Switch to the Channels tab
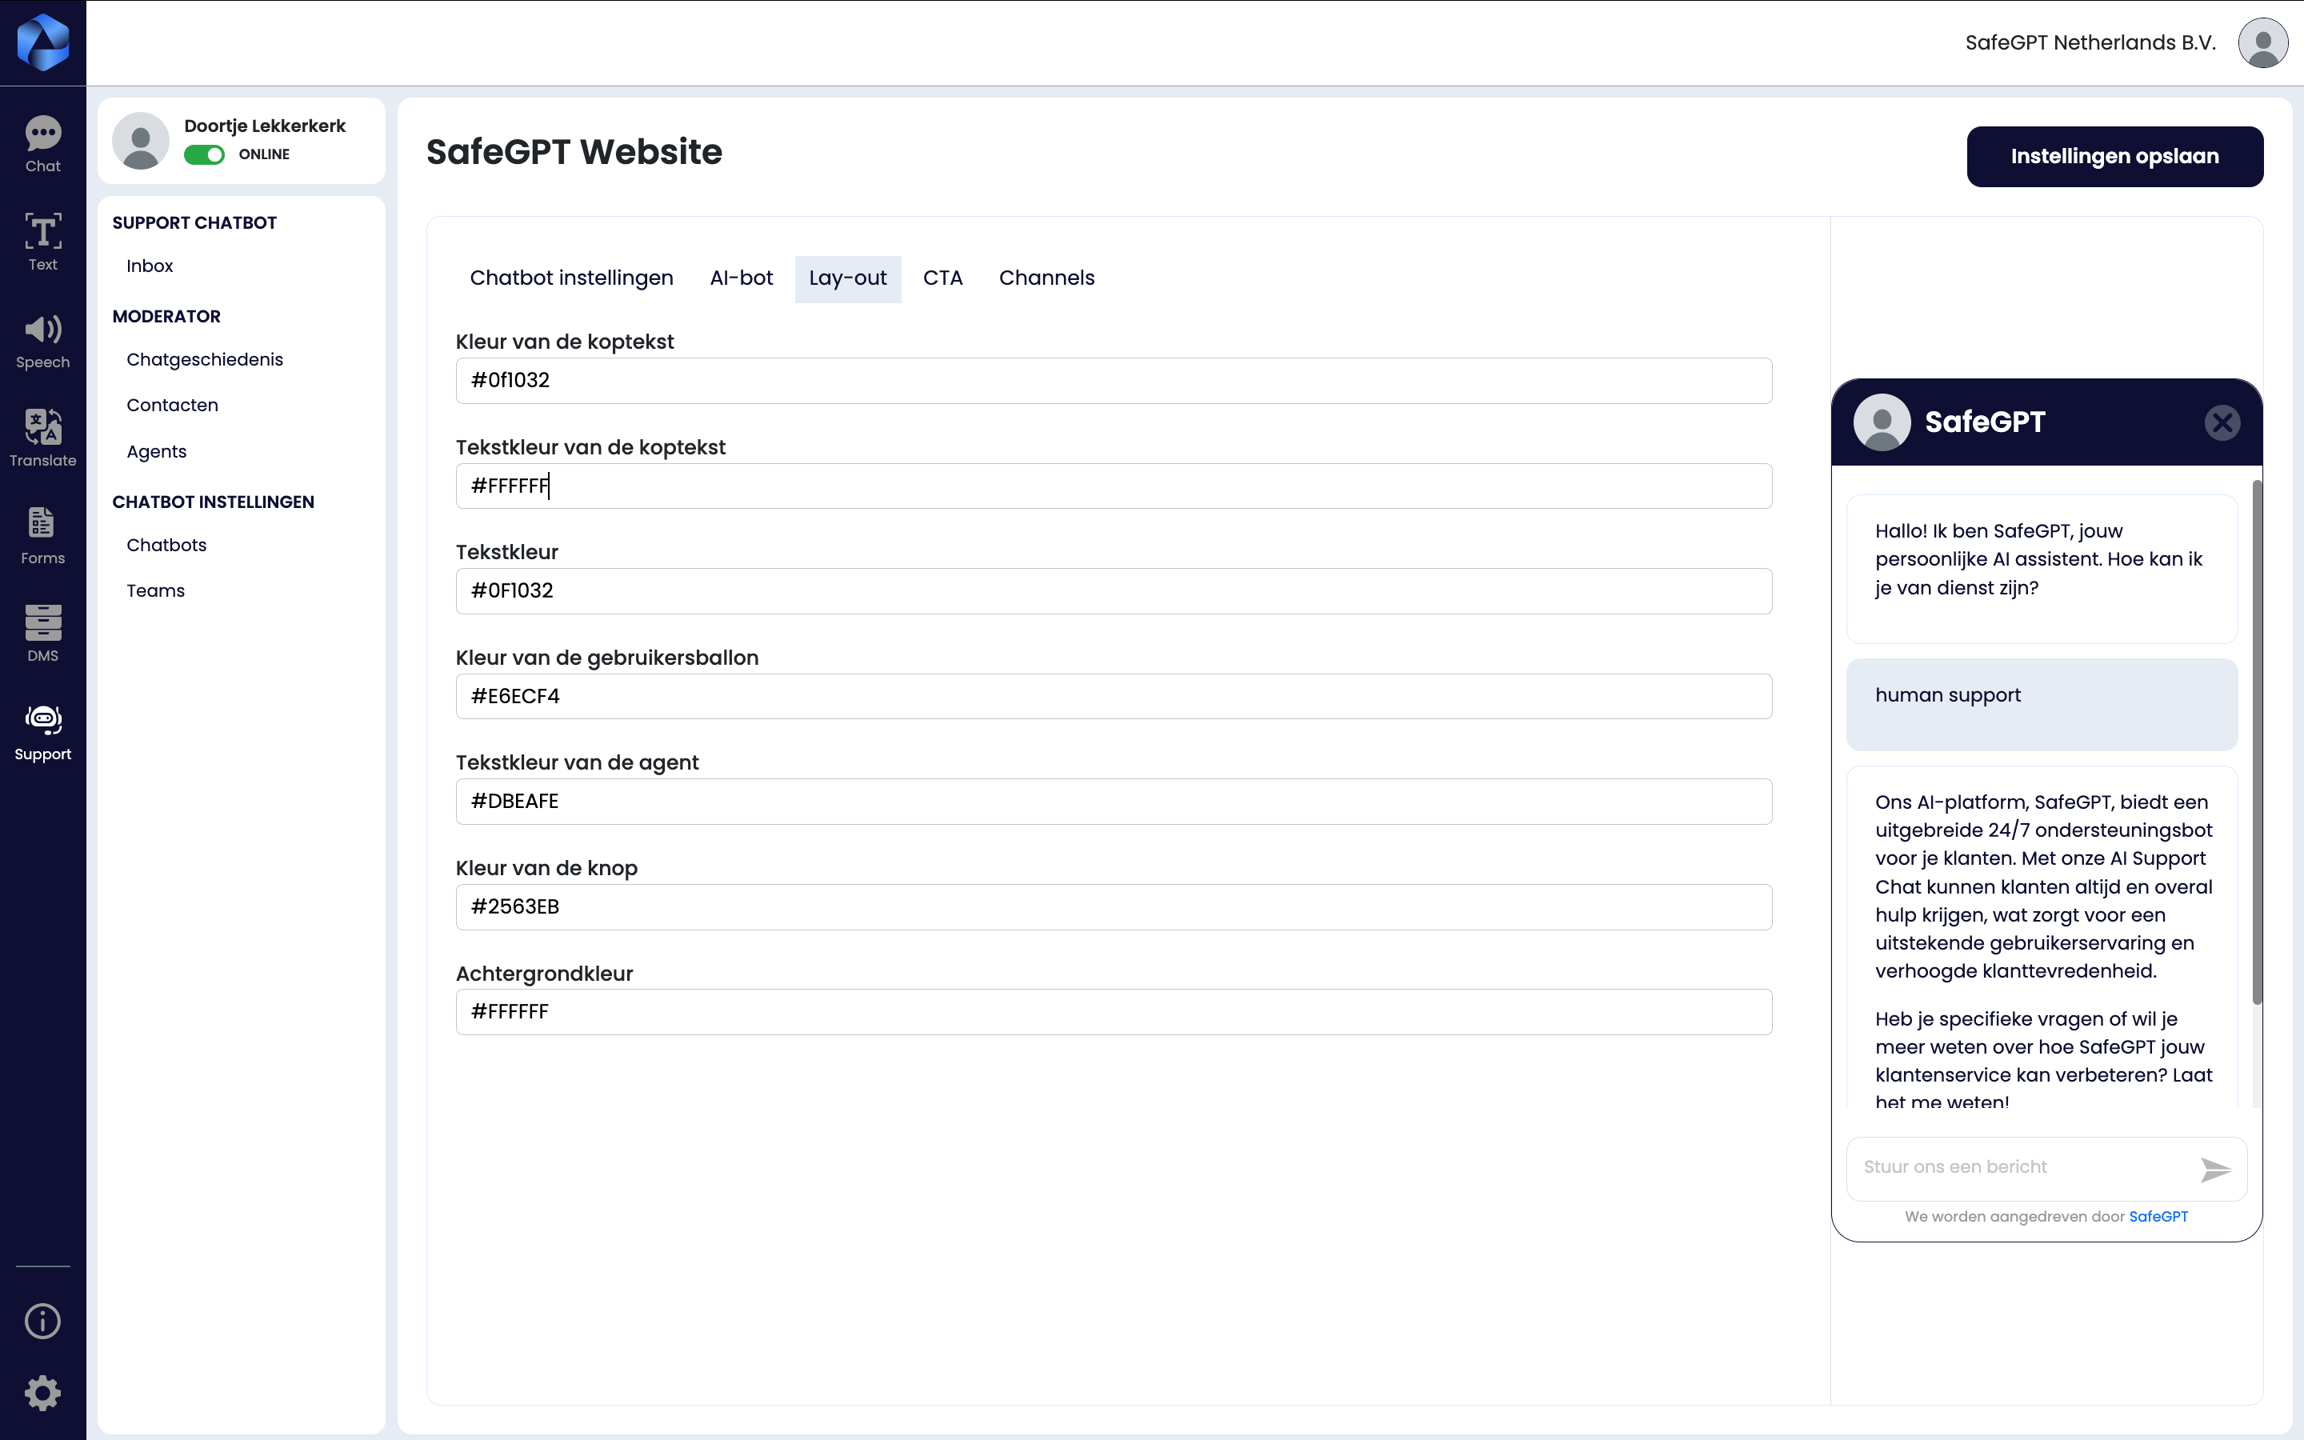The width and height of the screenshot is (2304, 1440). pyautogui.click(x=1046, y=278)
